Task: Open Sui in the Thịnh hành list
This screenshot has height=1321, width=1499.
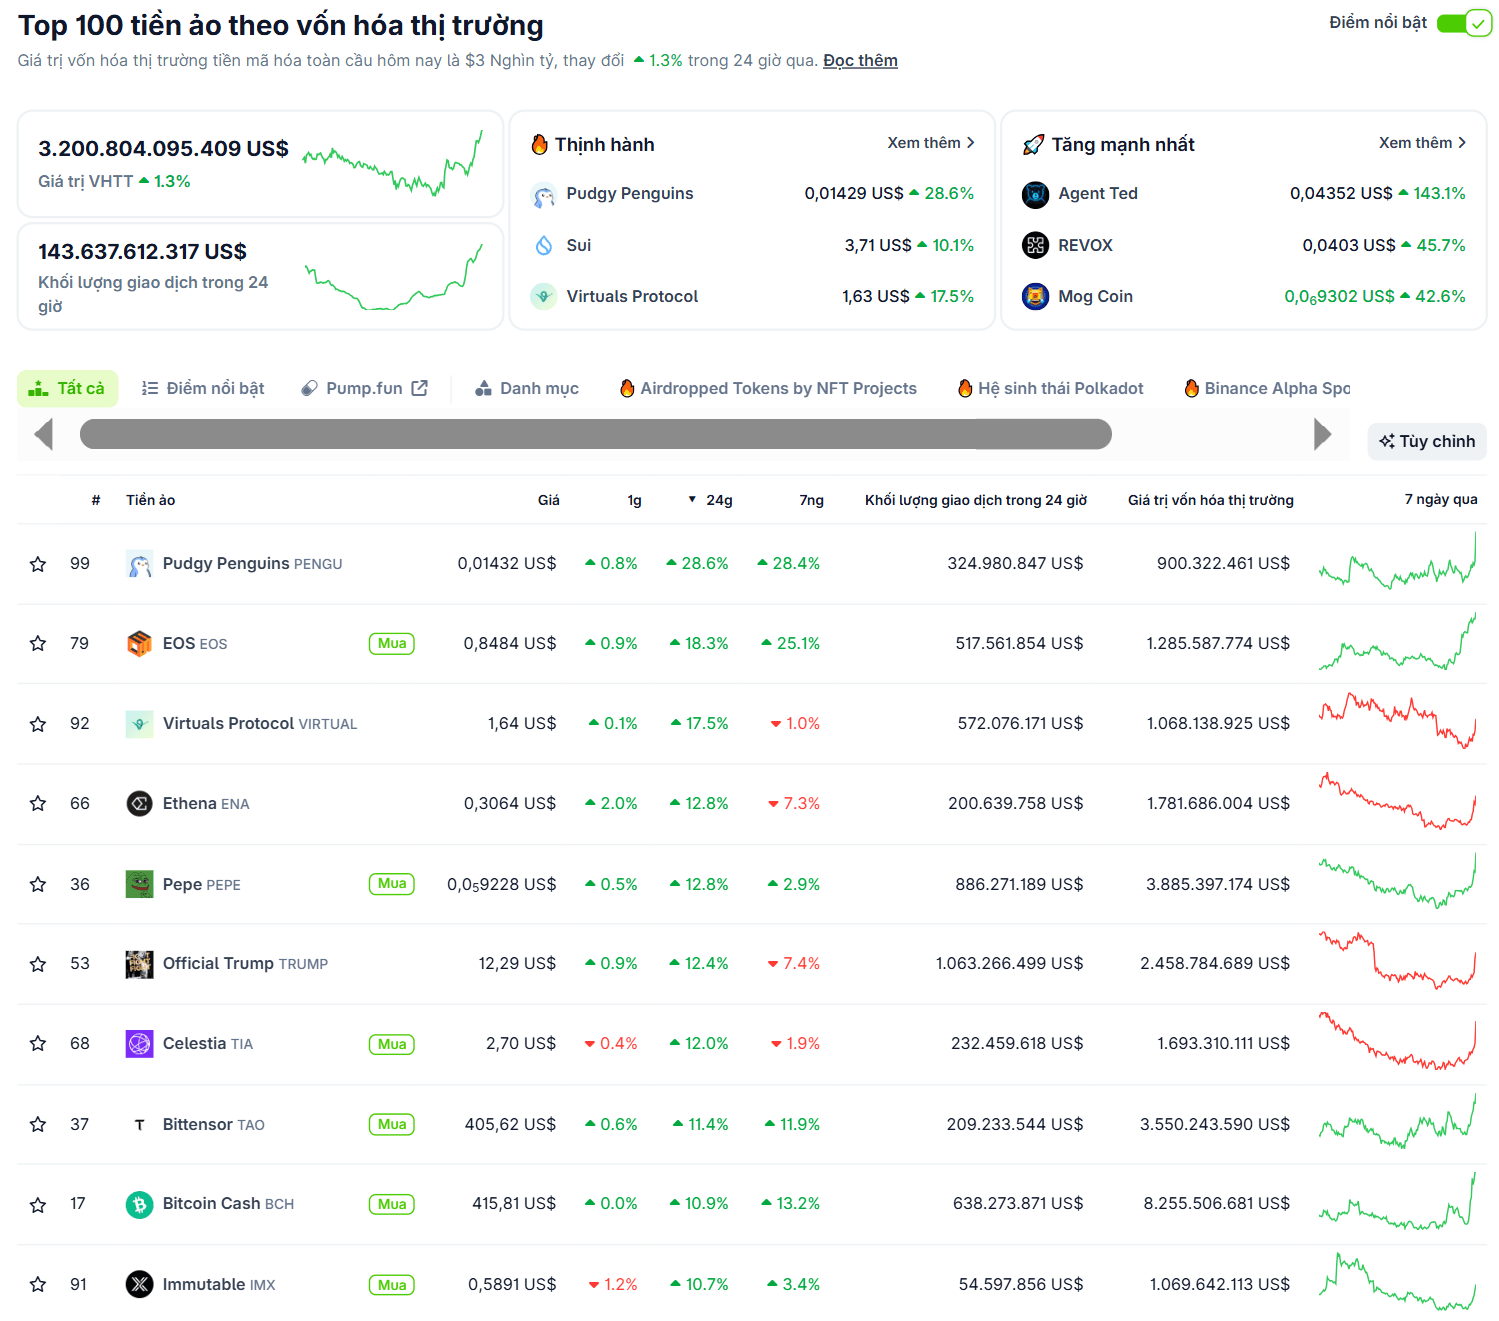Action: coord(579,246)
